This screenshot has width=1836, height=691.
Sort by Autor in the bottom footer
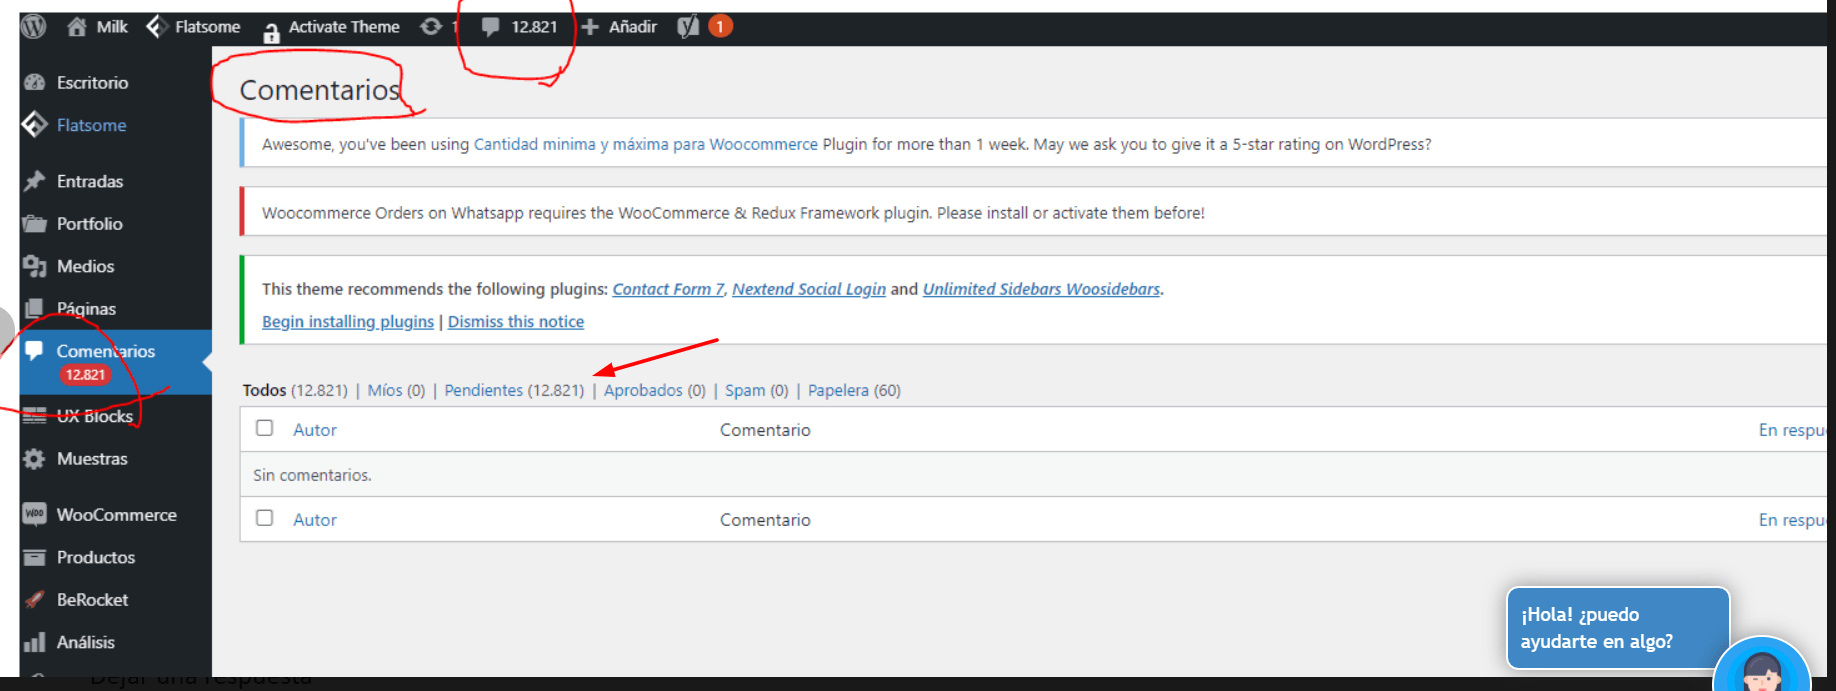point(315,520)
